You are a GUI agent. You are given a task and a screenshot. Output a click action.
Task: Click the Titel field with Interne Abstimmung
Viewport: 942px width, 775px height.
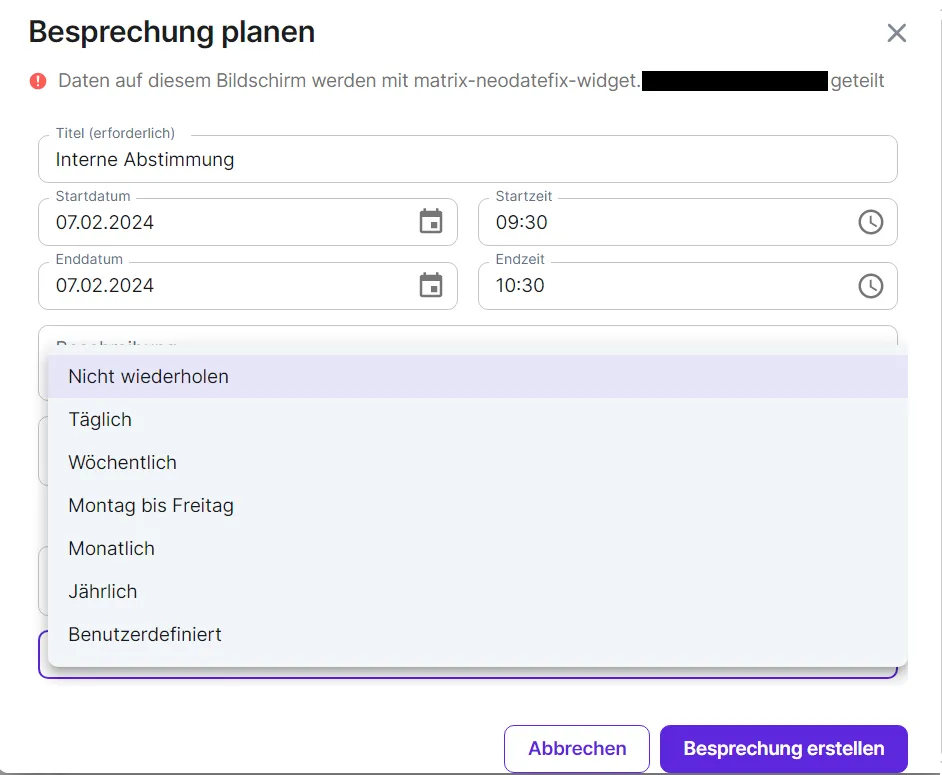[466, 160]
